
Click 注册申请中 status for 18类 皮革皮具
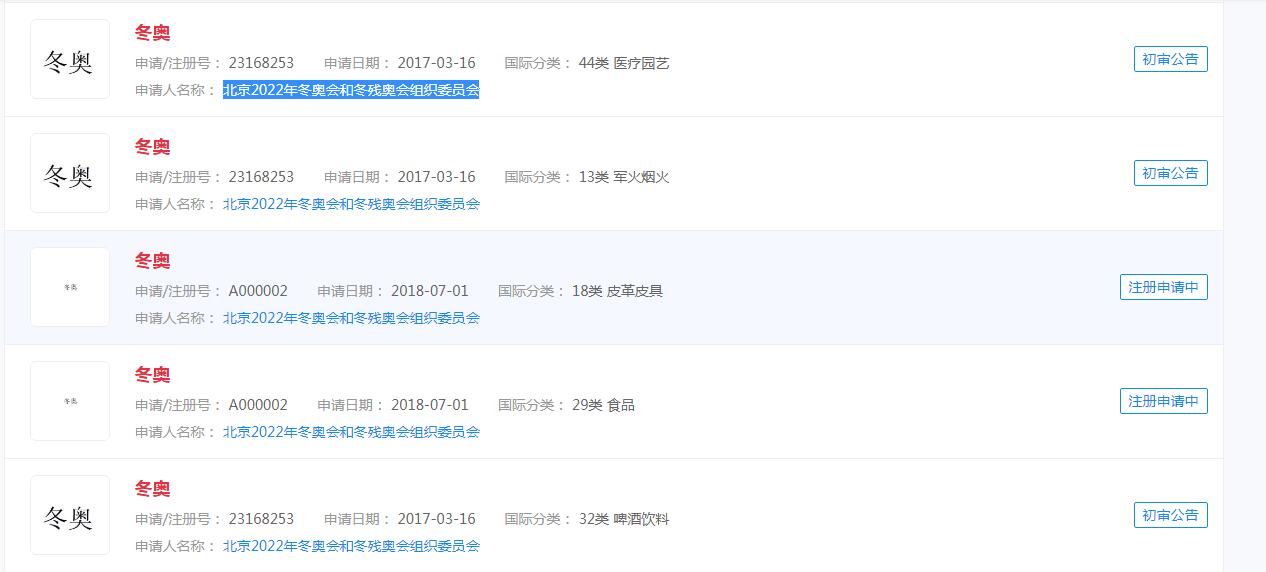[1164, 287]
